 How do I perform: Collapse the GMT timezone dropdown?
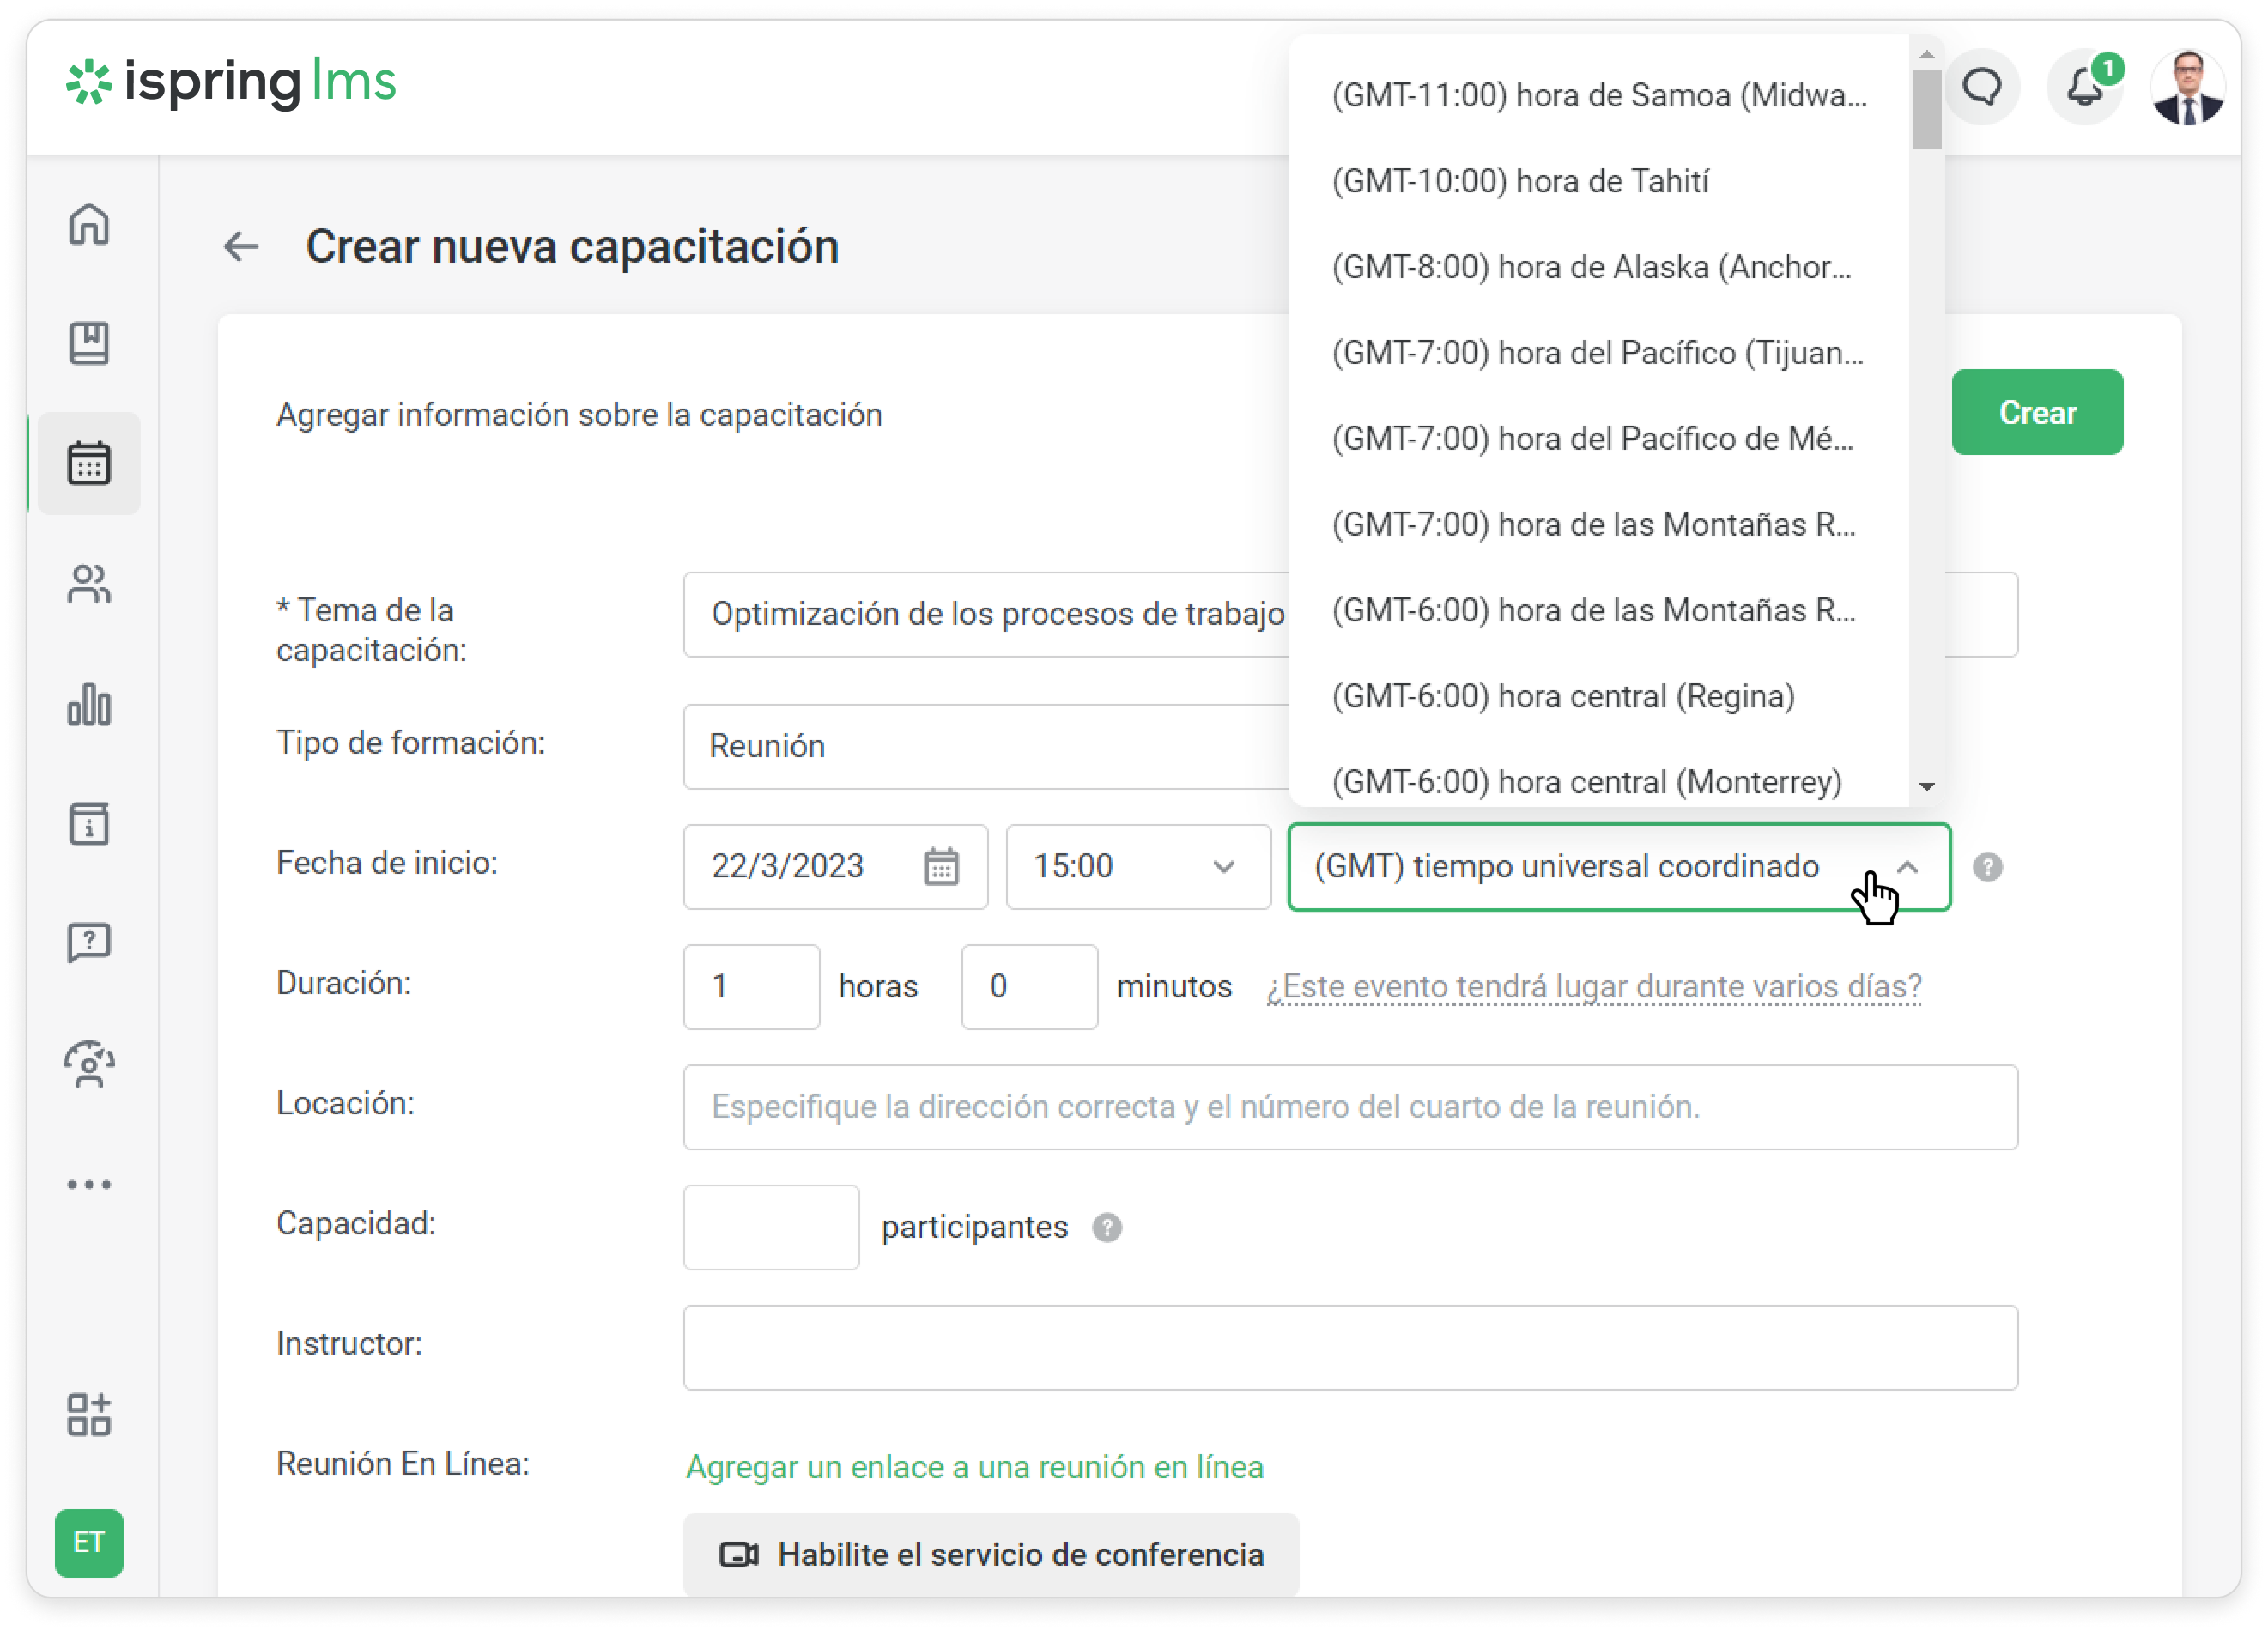(x=1907, y=867)
